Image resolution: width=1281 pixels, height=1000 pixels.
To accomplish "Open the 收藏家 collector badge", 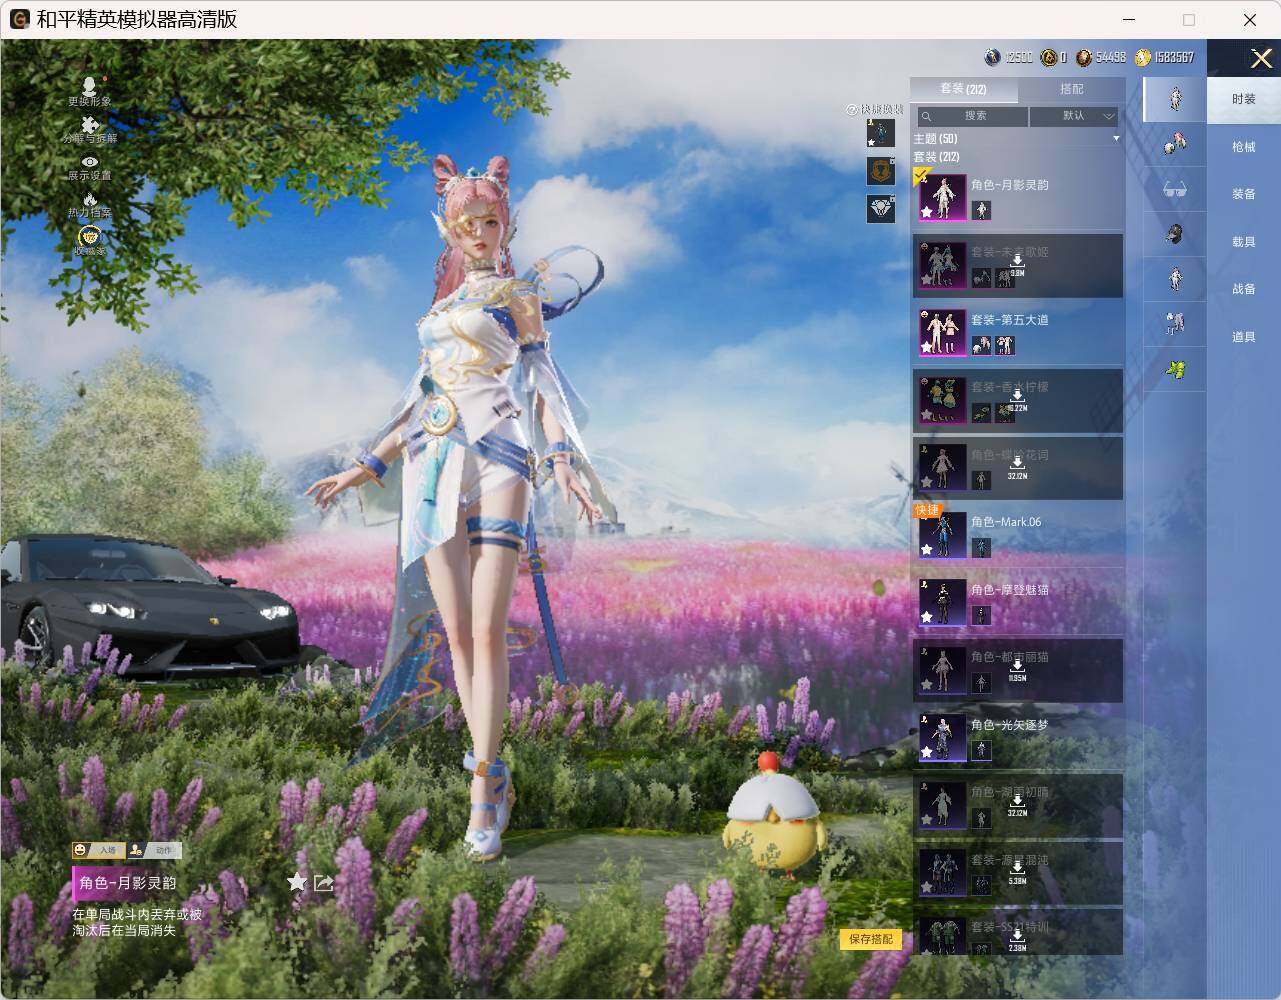I will coord(90,236).
